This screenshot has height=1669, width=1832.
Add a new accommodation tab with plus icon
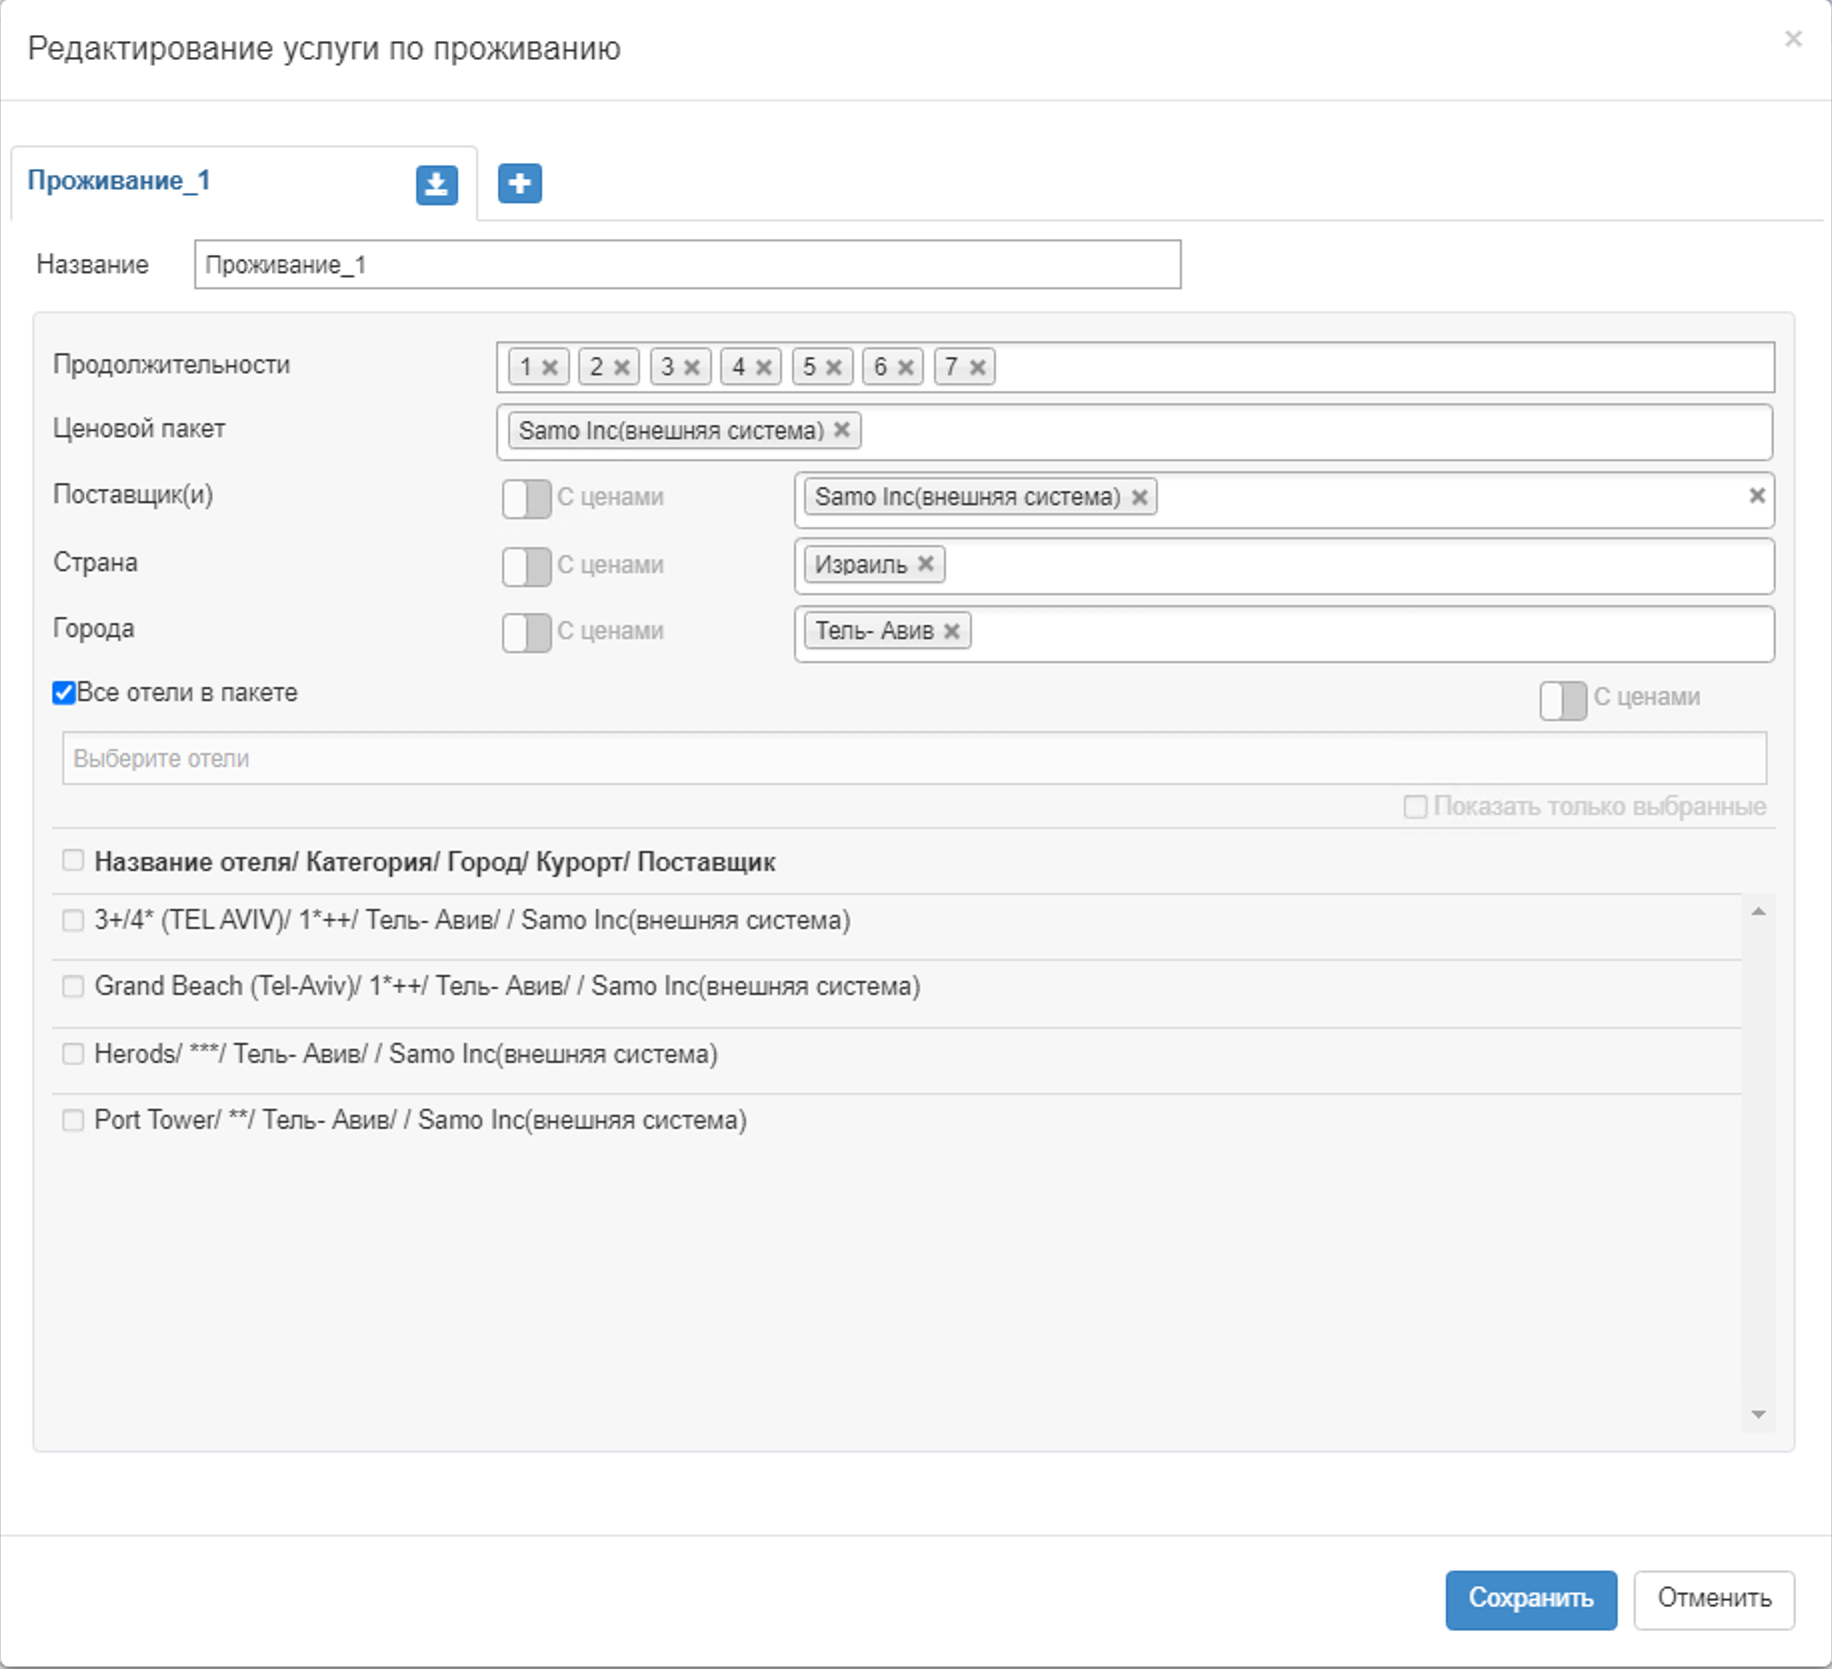[x=519, y=183]
